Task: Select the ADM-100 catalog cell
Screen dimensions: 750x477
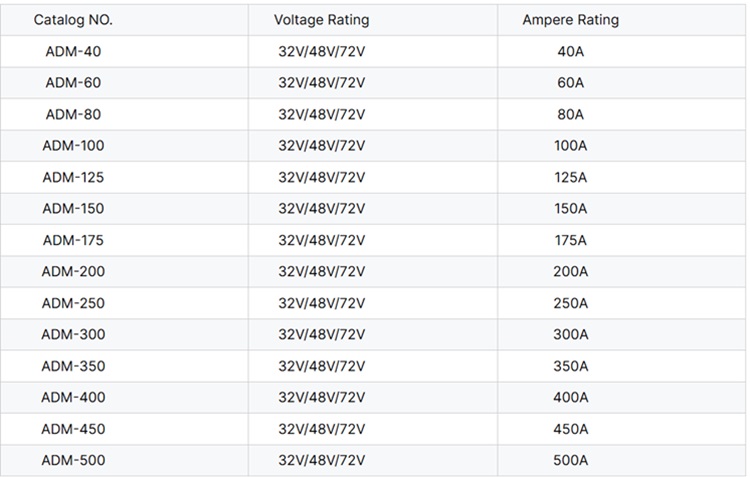Action: tap(73, 146)
